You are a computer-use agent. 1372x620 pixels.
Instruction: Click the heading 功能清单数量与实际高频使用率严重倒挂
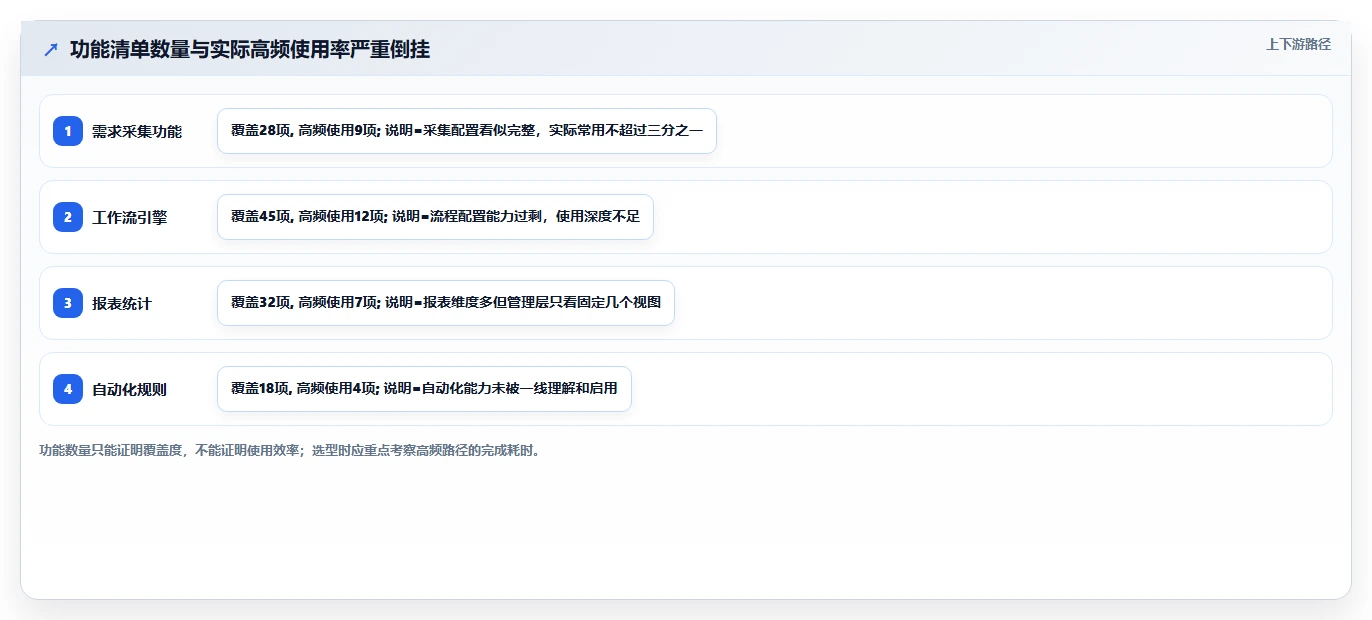[x=250, y=49]
